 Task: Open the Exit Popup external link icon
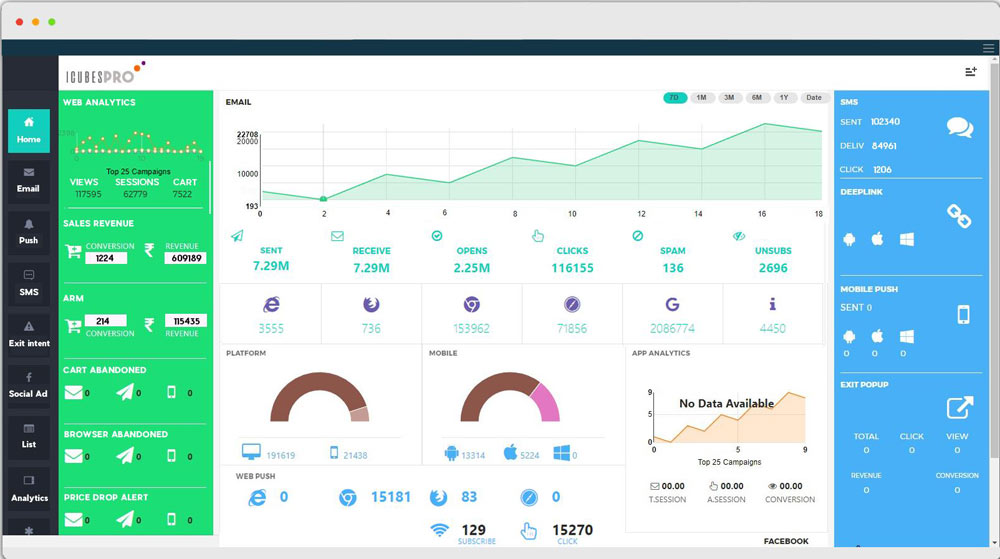click(x=959, y=407)
